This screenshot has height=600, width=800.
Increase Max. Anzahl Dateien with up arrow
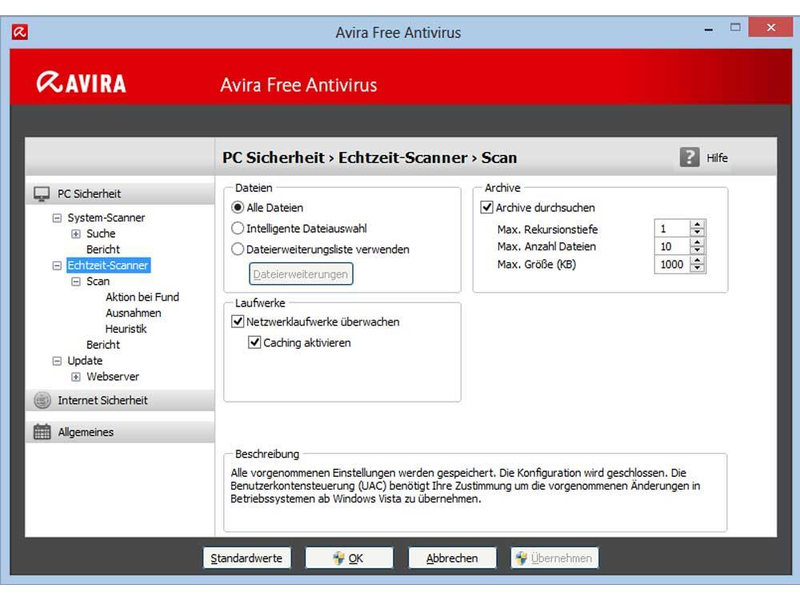[697, 242]
